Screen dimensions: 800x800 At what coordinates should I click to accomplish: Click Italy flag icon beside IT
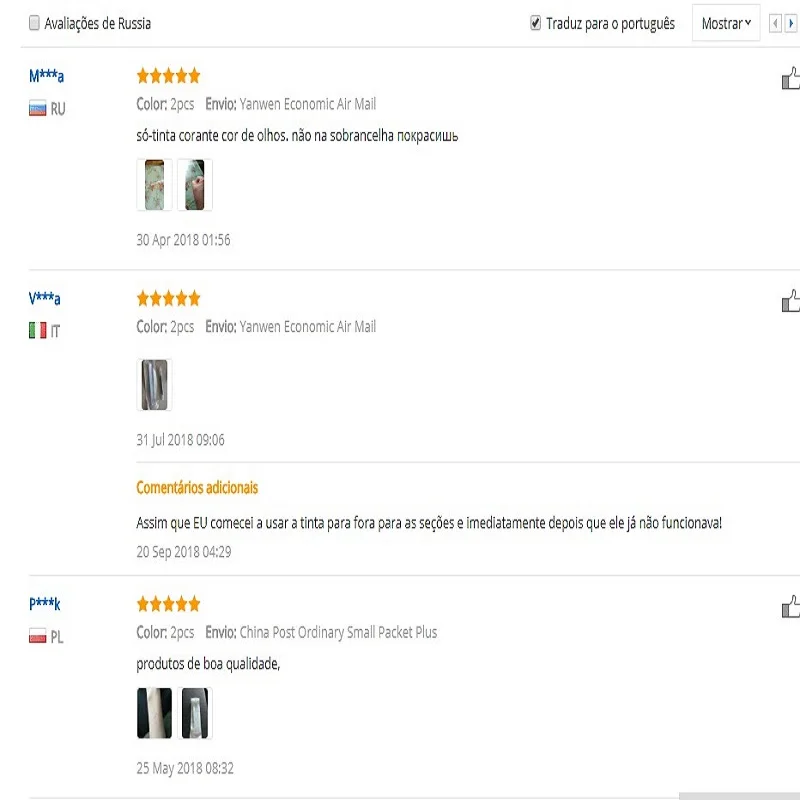(38, 331)
